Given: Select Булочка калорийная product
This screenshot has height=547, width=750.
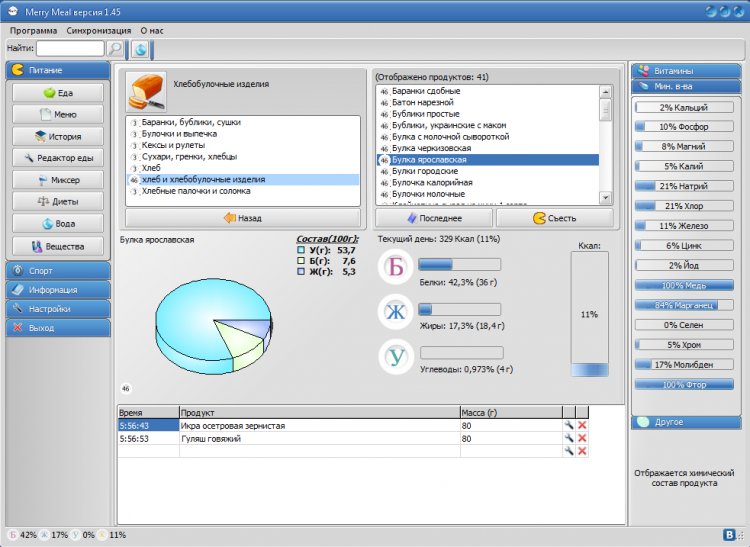Looking at the screenshot, I should pyautogui.click(x=488, y=183).
